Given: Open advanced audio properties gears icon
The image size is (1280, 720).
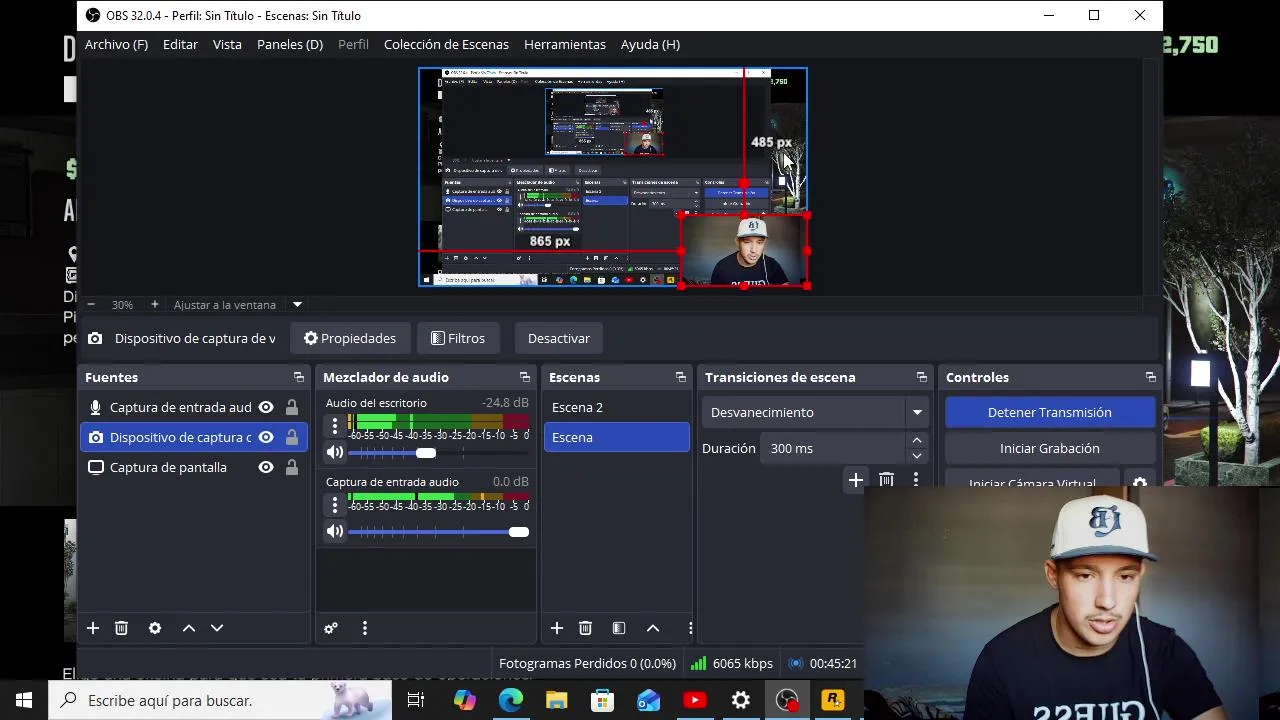Looking at the screenshot, I should tap(331, 628).
